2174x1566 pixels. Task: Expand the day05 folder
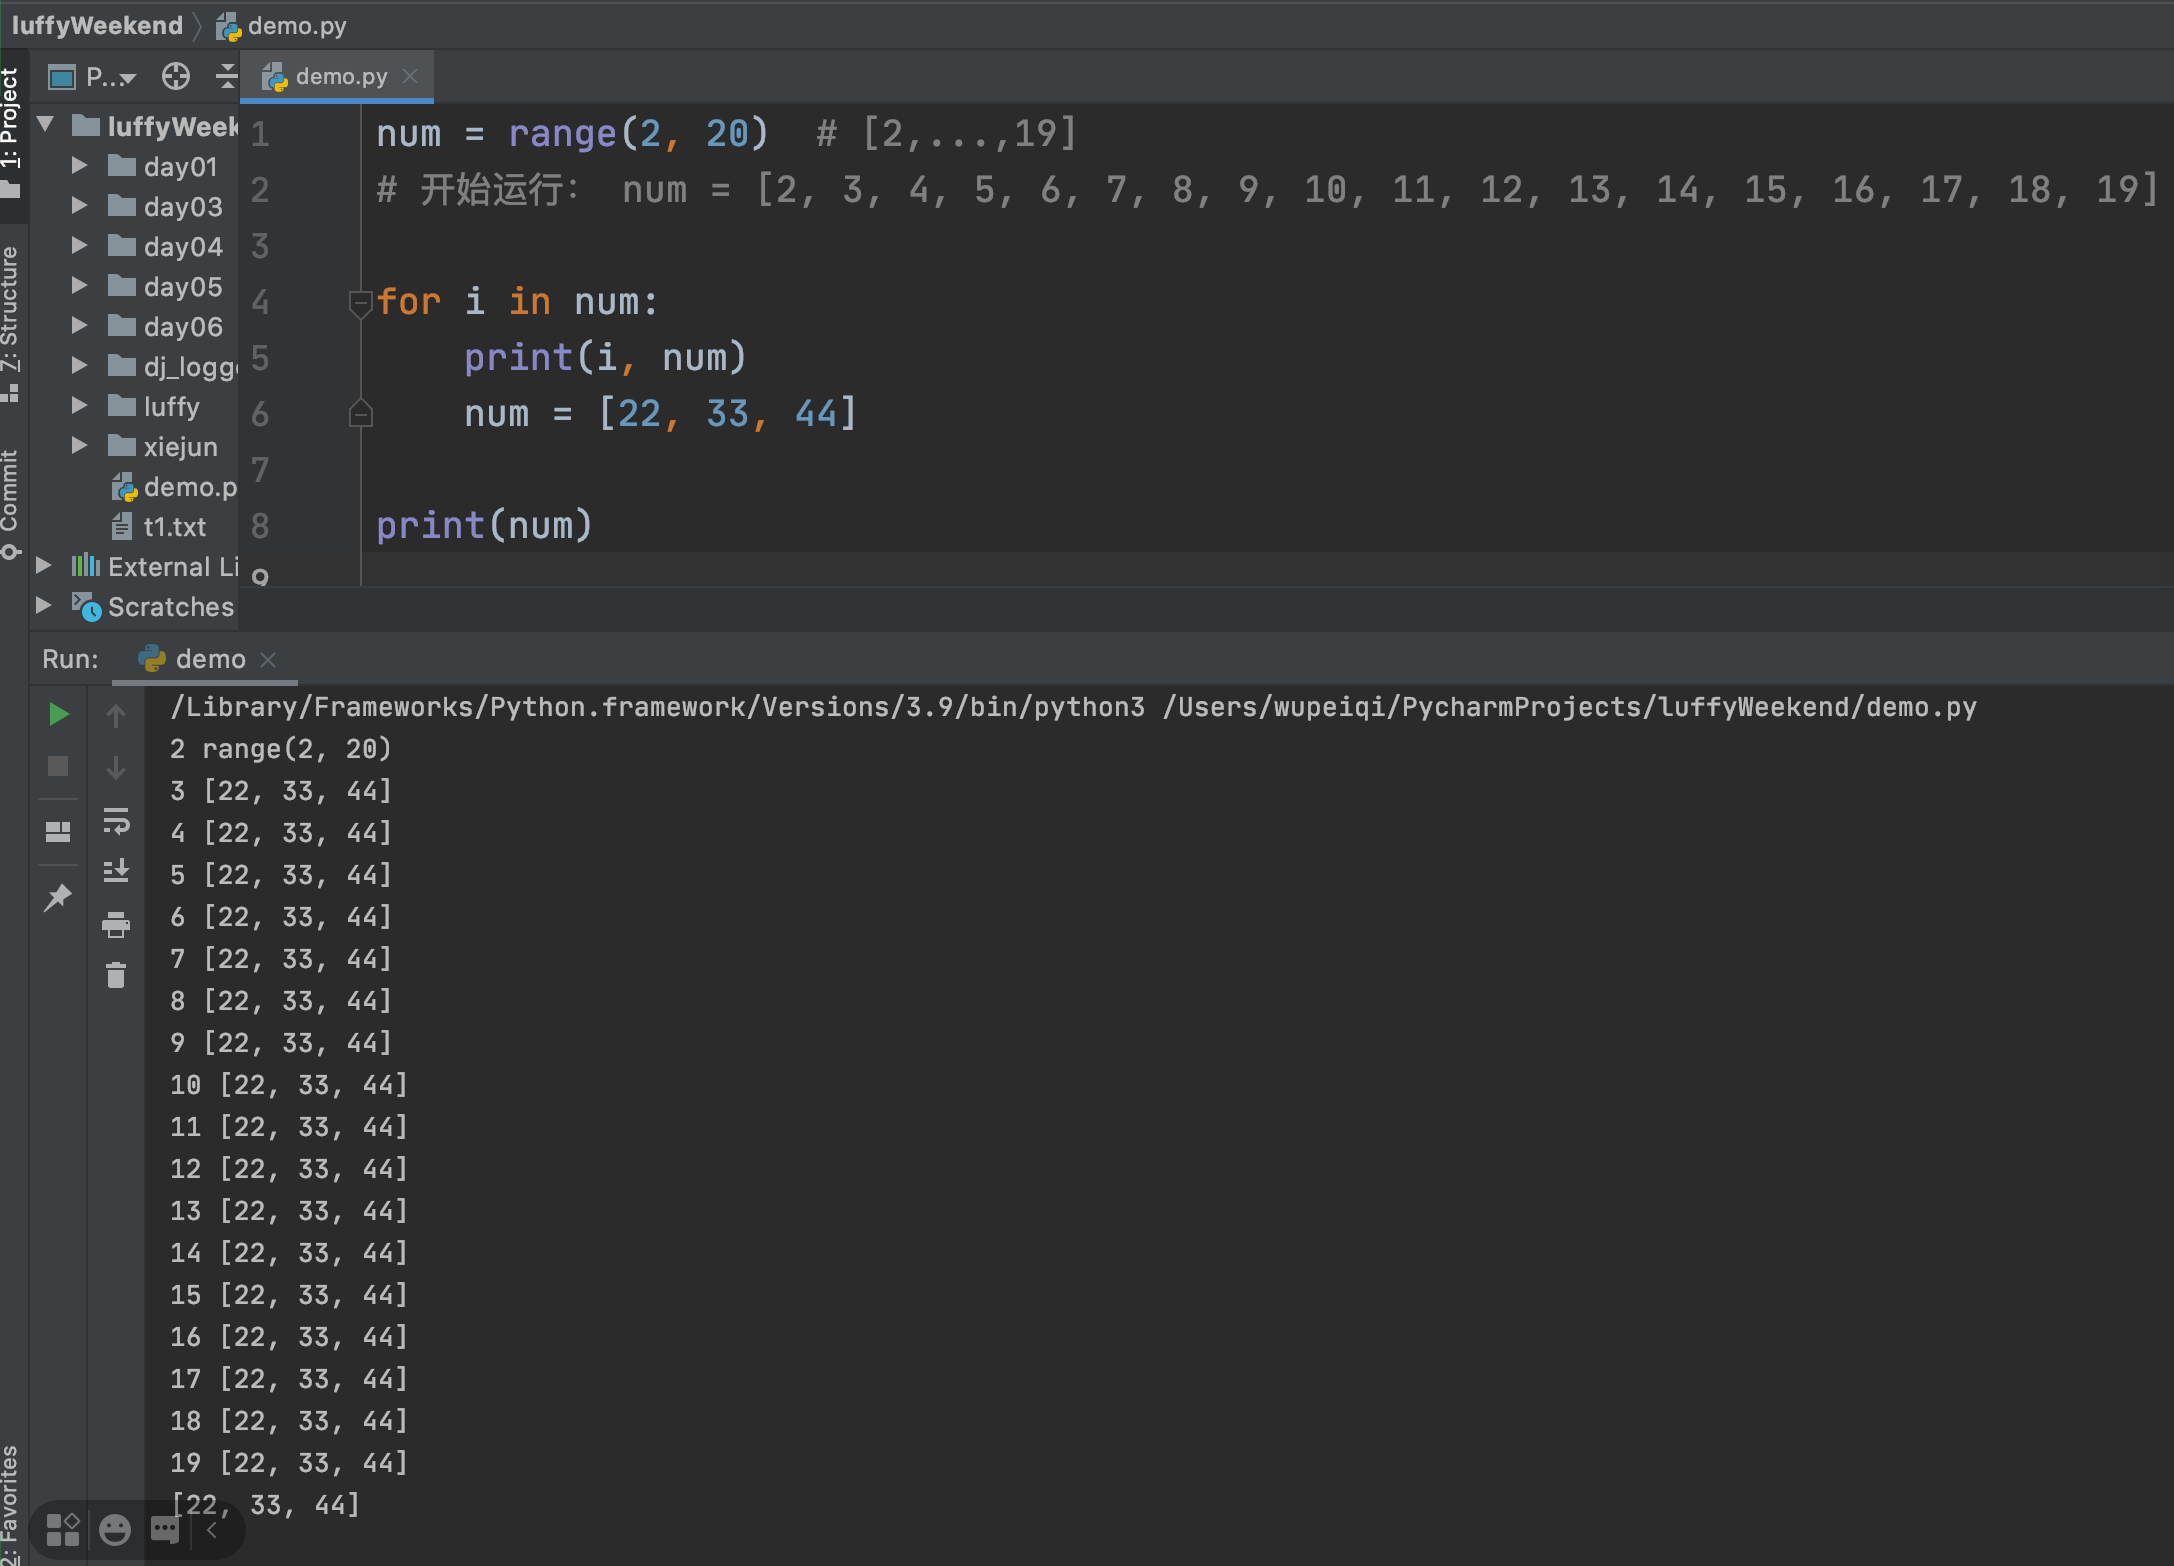point(80,285)
